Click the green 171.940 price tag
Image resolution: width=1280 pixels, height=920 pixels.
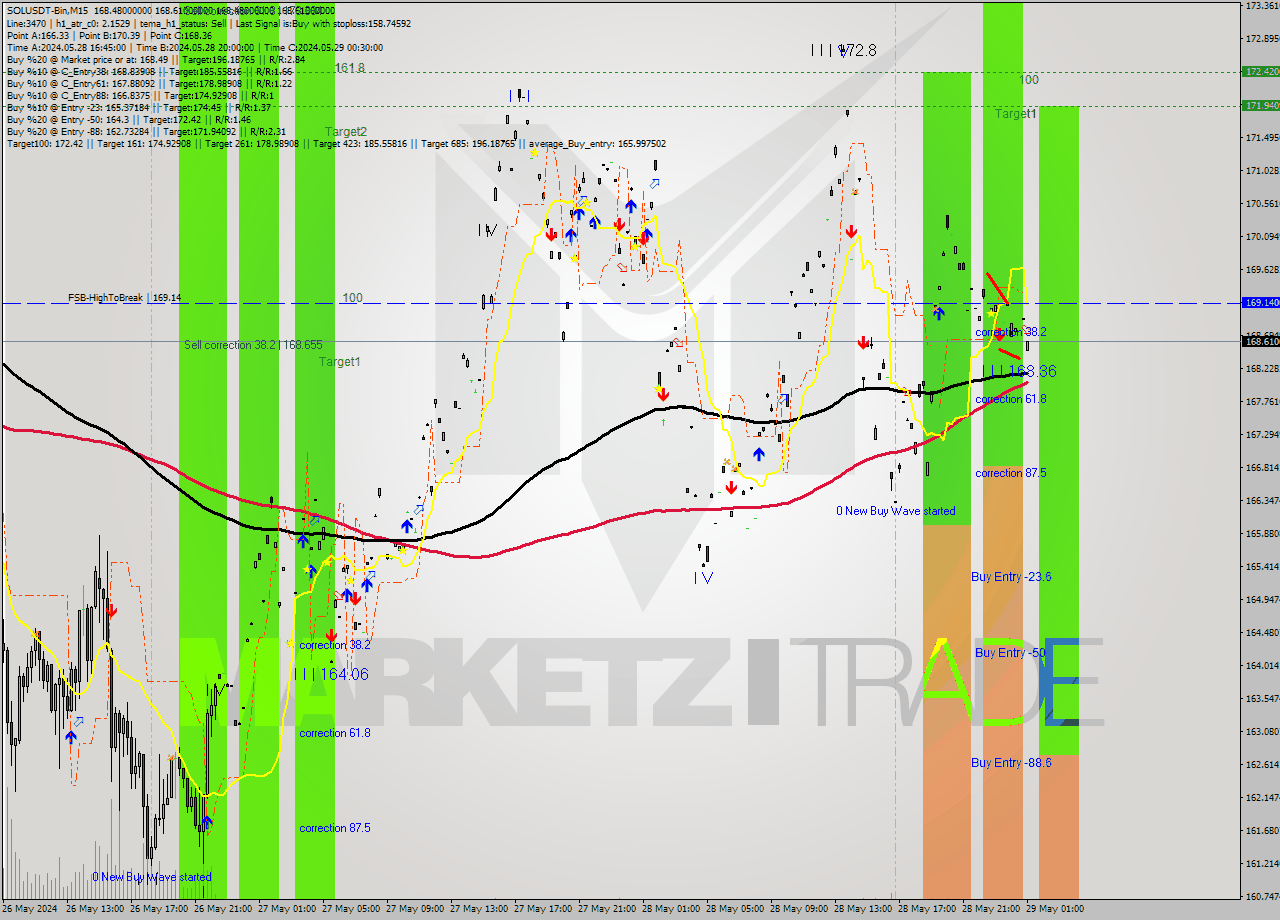(1261, 105)
